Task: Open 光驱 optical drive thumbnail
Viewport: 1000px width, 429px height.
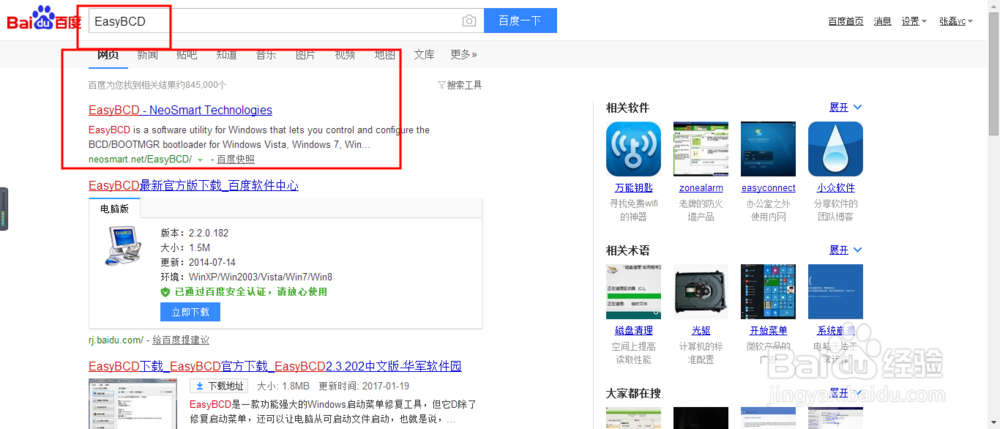Action: pyautogui.click(x=700, y=291)
